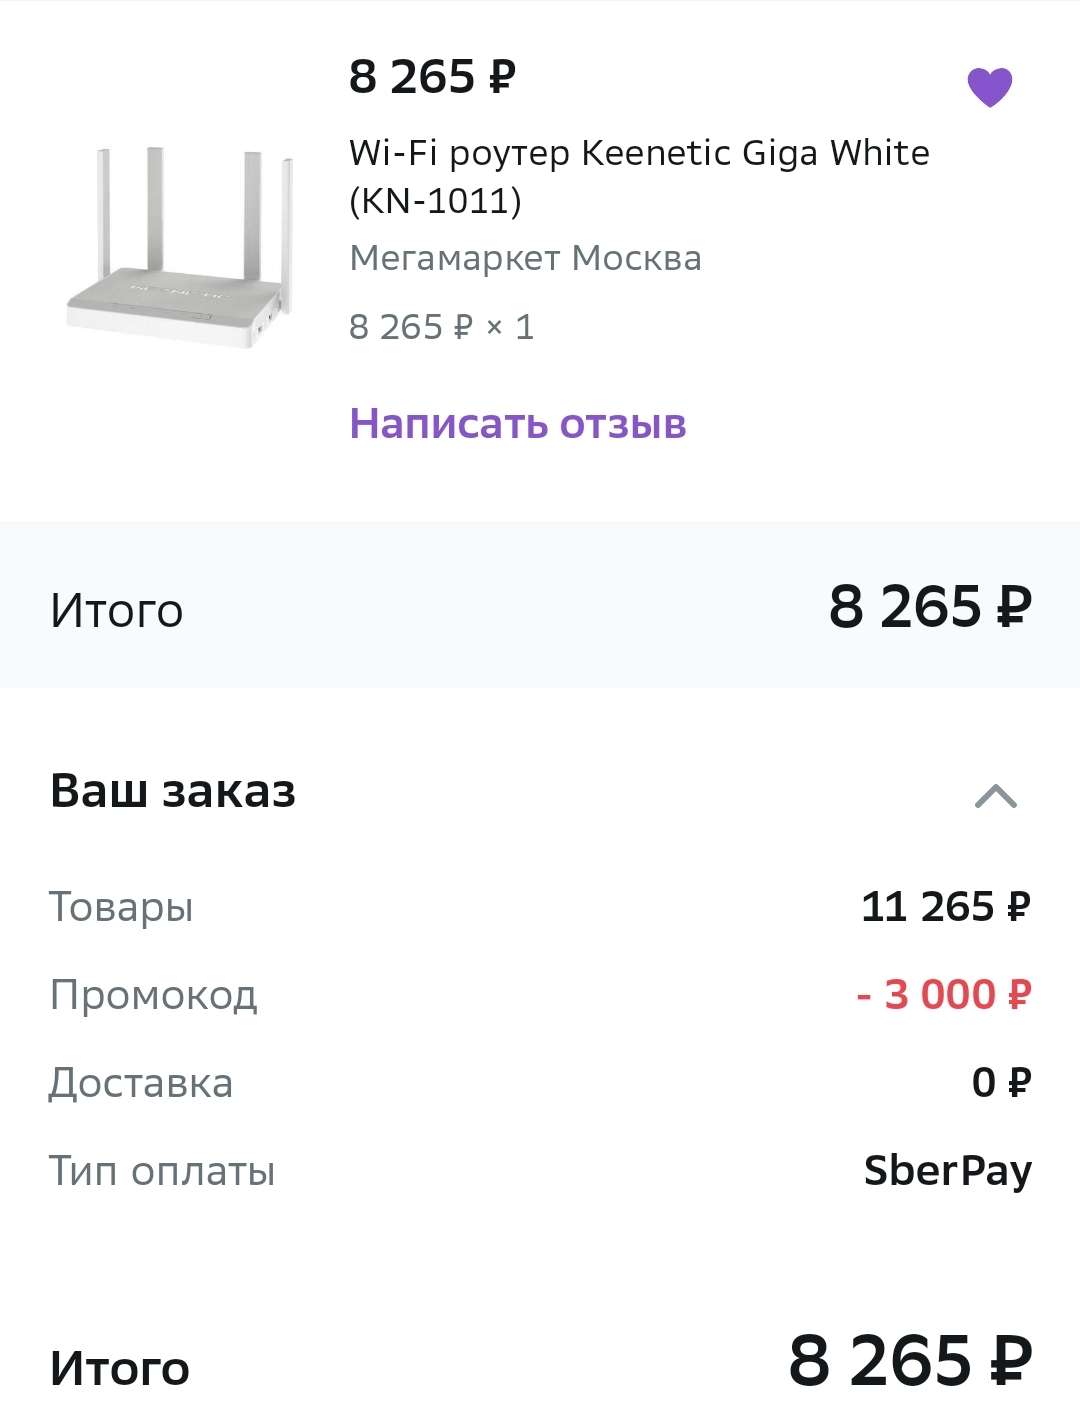
Task: Select the Товары row label
Action: tap(121, 907)
